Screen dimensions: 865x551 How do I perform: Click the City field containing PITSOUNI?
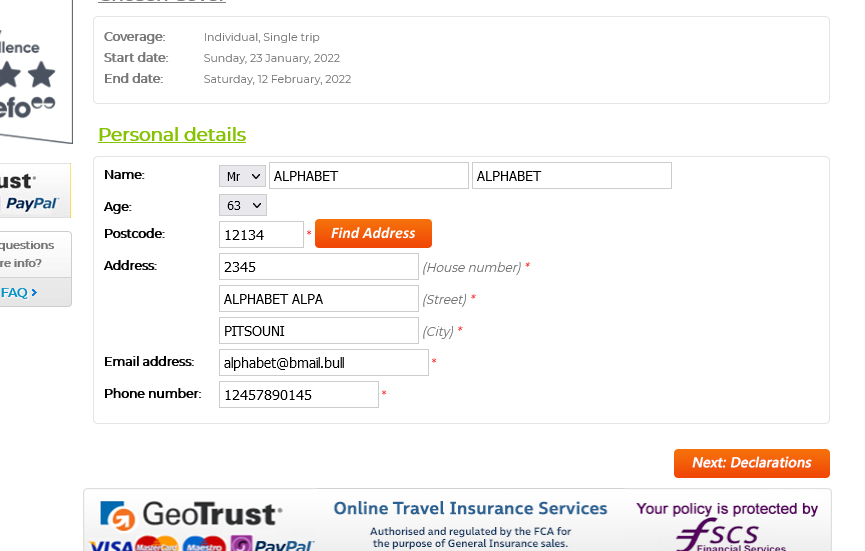tap(319, 330)
